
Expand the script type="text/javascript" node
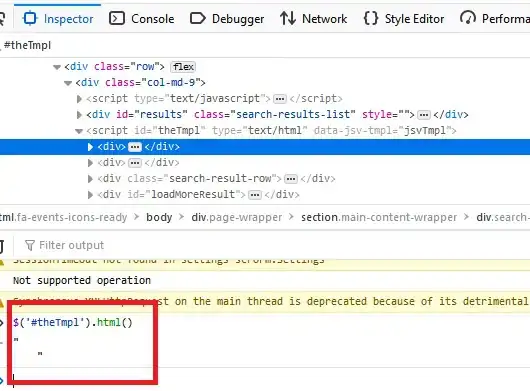coord(79,99)
